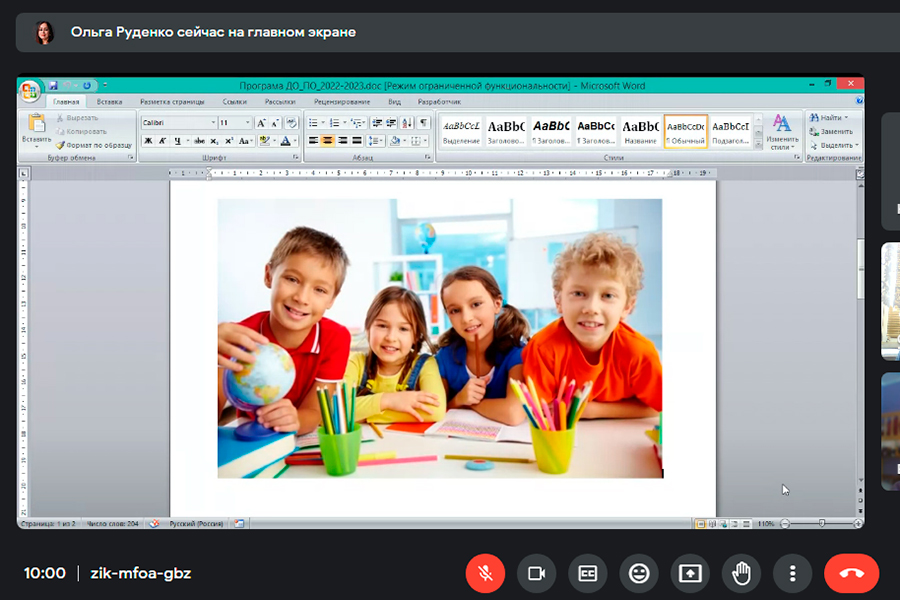The image size is (900, 600).
Task: Apply the text highlight color
Action: coord(263,141)
